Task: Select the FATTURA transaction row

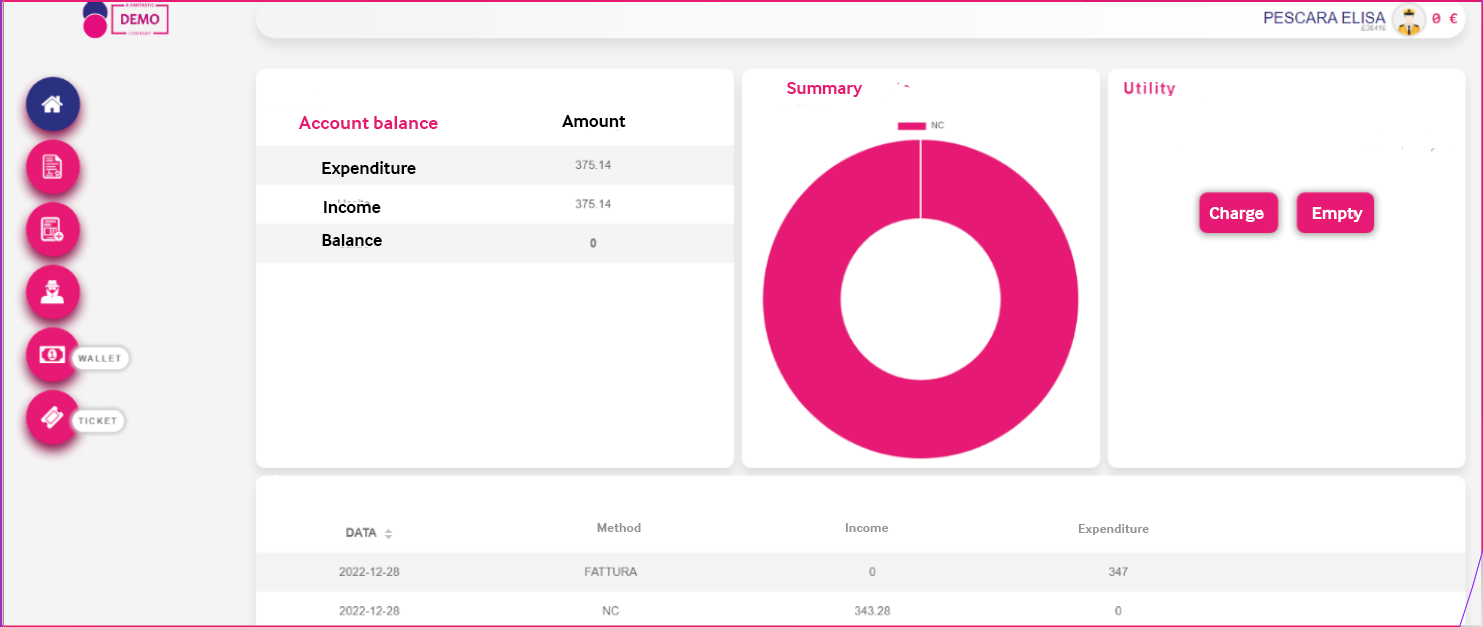Action: pos(610,572)
